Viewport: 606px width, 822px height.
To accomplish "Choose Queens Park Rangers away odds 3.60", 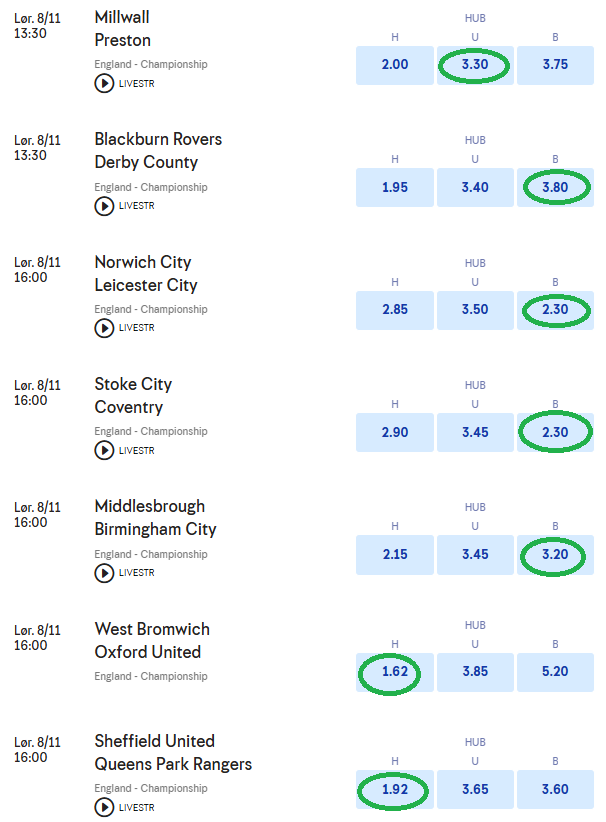I will point(555,789).
